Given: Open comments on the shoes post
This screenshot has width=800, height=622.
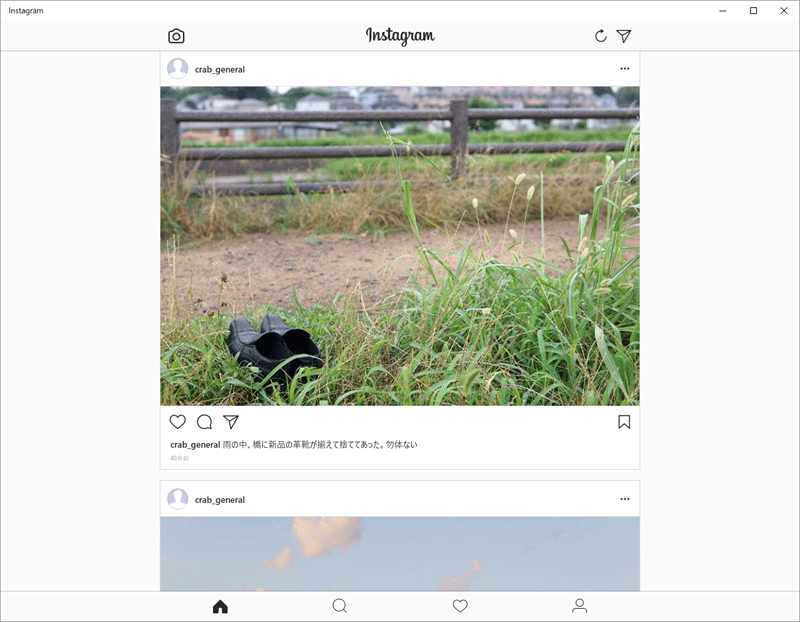Looking at the screenshot, I should click(x=205, y=422).
